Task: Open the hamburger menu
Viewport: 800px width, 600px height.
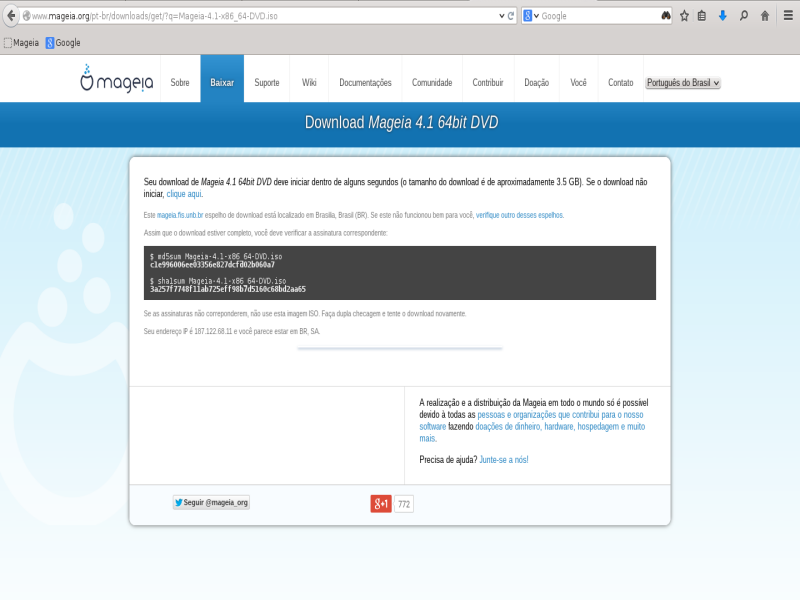Action: coord(788,16)
